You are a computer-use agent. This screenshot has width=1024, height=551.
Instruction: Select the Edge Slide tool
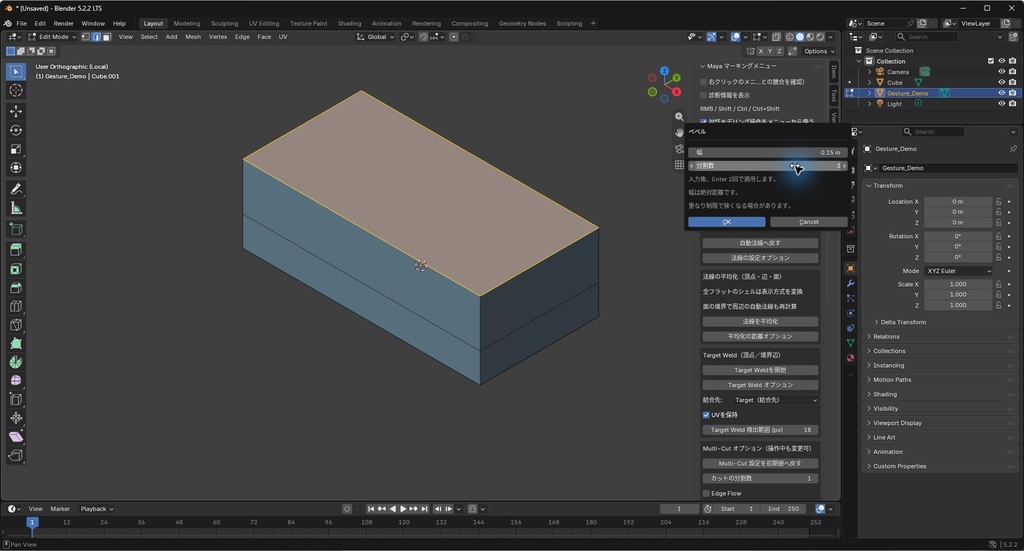tap(16, 400)
